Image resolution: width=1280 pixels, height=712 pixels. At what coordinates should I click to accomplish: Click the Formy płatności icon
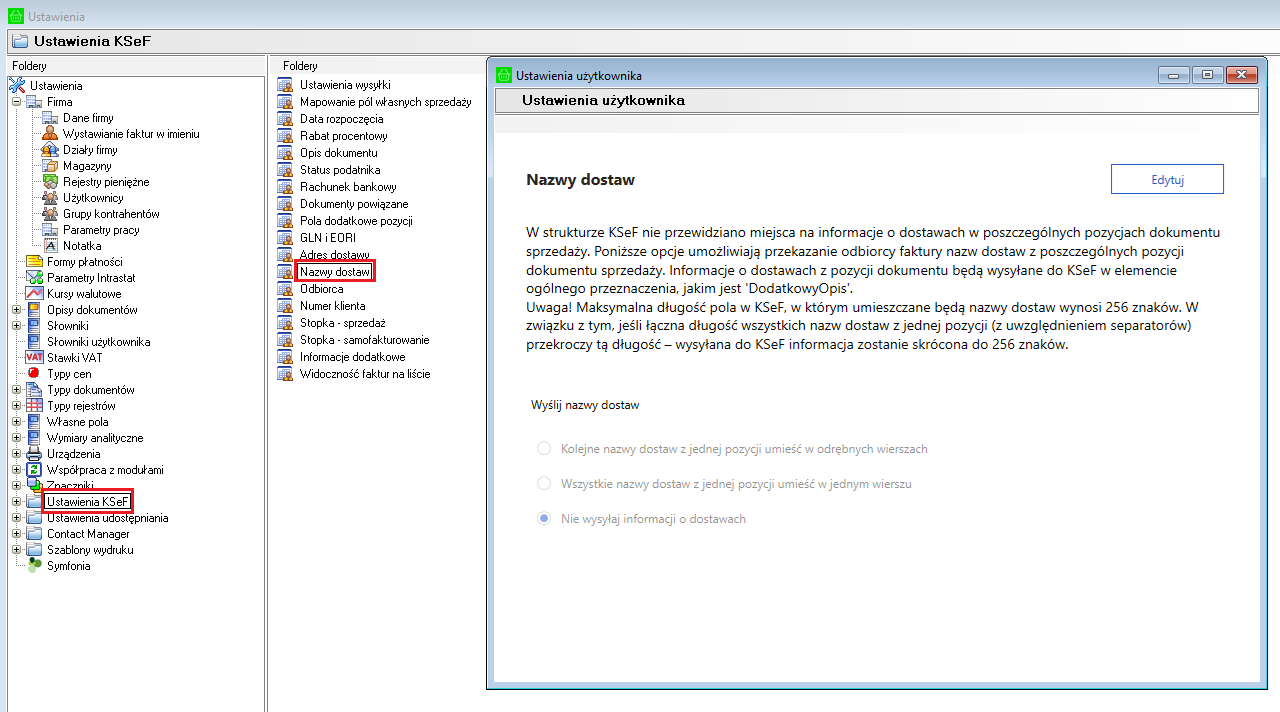[x=34, y=262]
